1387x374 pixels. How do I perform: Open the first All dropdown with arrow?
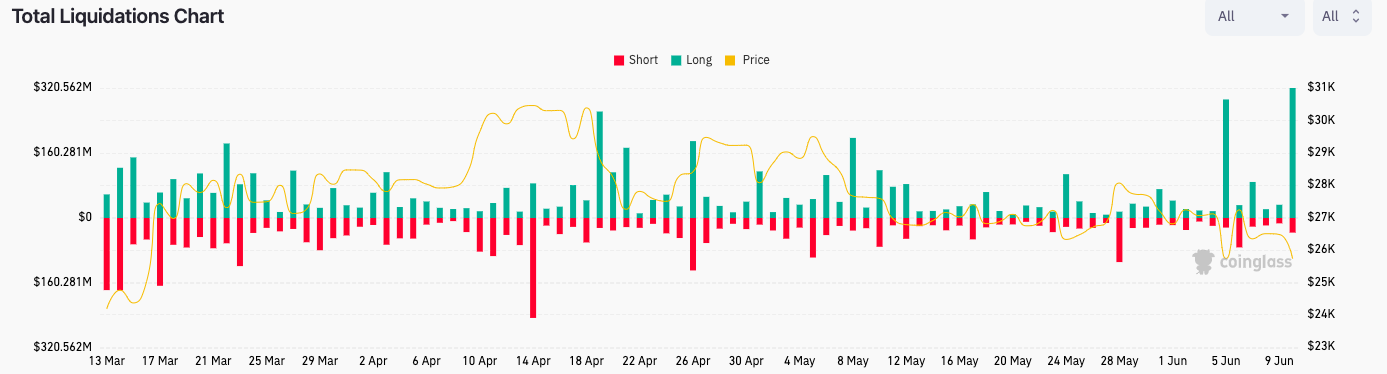coord(1255,17)
